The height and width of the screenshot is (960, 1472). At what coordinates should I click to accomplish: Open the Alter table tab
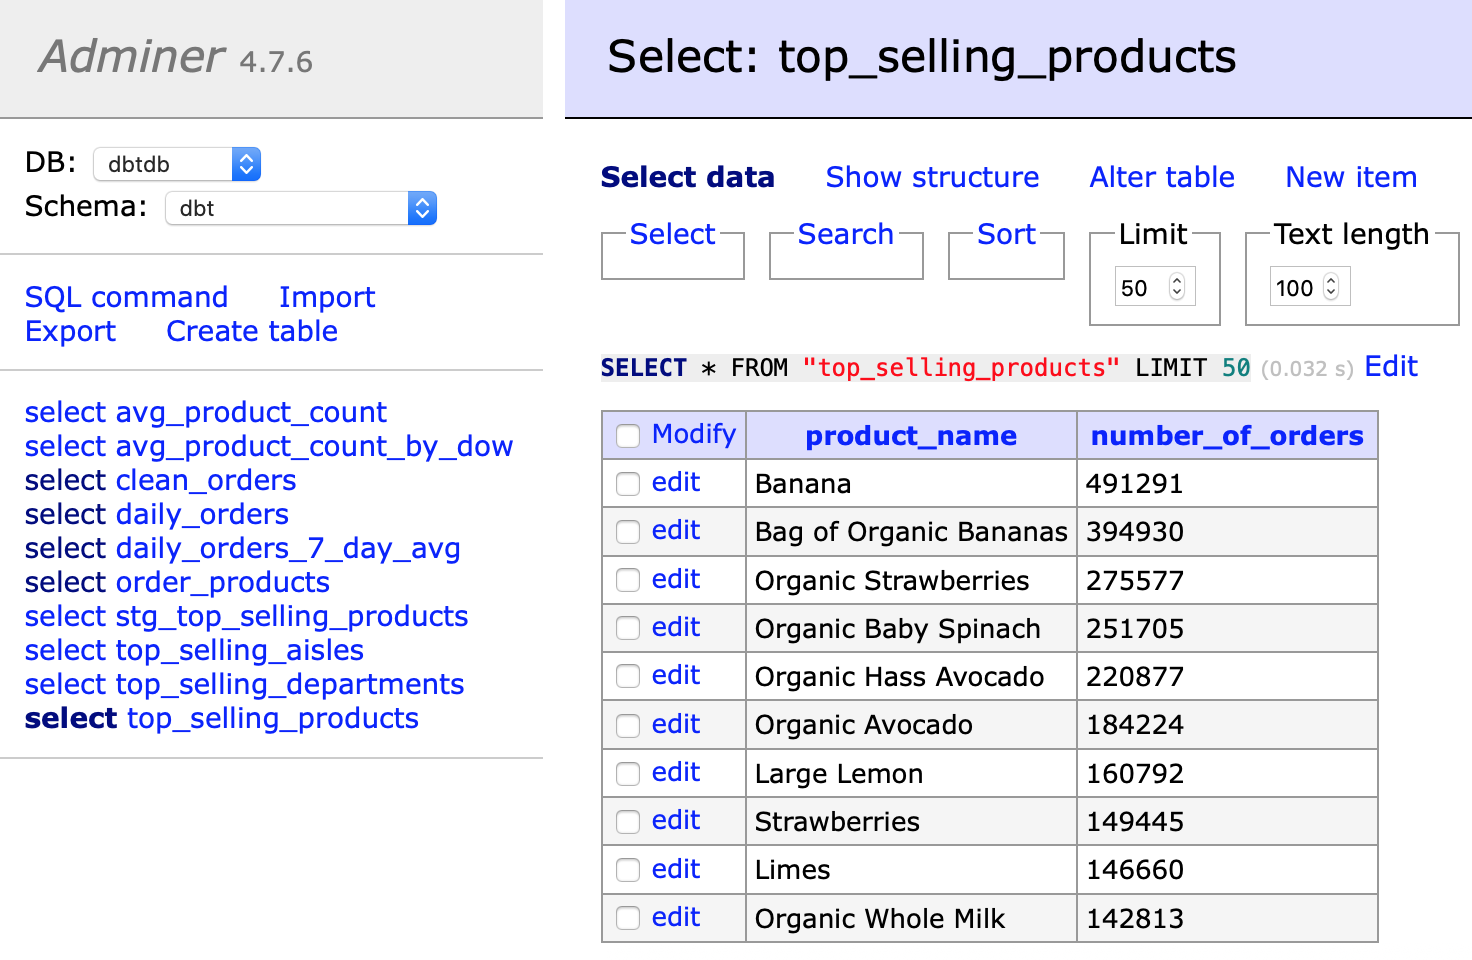click(1162, 177)
